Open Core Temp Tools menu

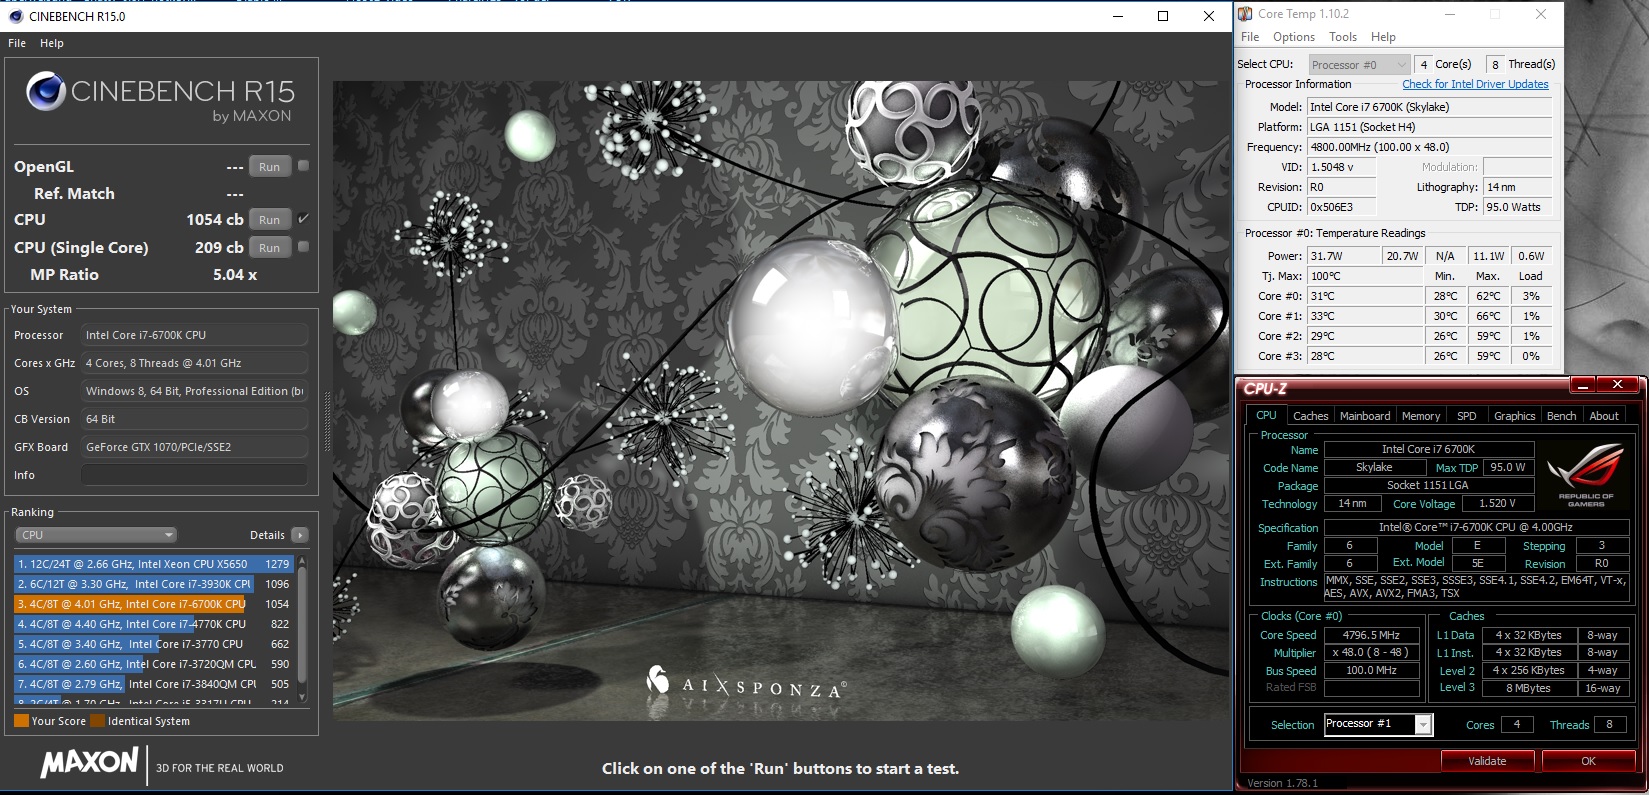(x=1343, y=37)
